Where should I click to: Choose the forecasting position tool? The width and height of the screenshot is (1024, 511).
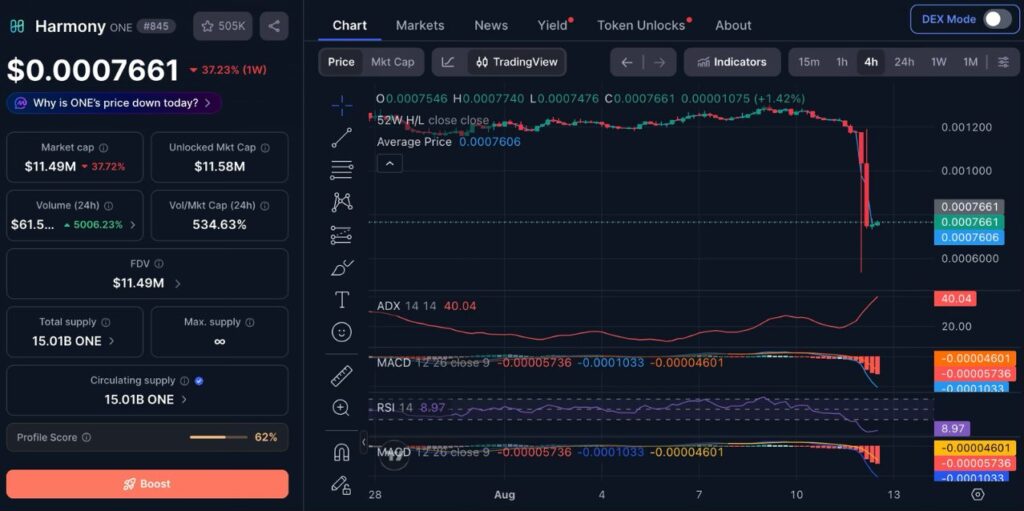click(x=342, y=235)
